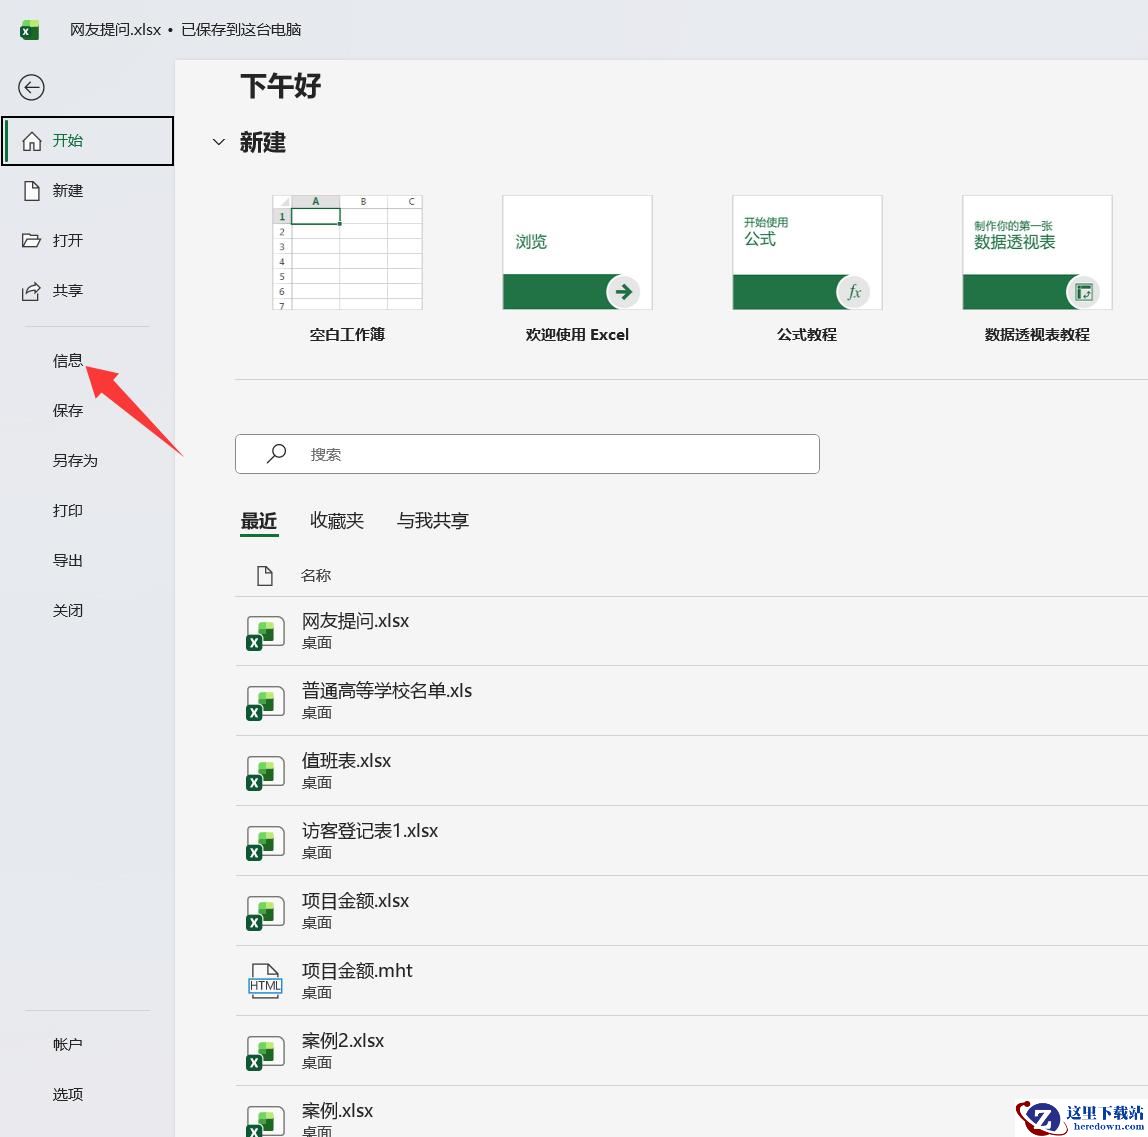Click the share icon beside 共享
This screenshot has width=1148, height=1137.
pyautogui.click(x=31, y=291)
